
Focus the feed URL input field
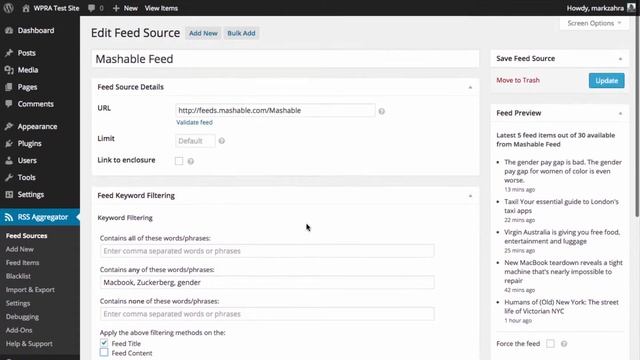coord(275,110)
